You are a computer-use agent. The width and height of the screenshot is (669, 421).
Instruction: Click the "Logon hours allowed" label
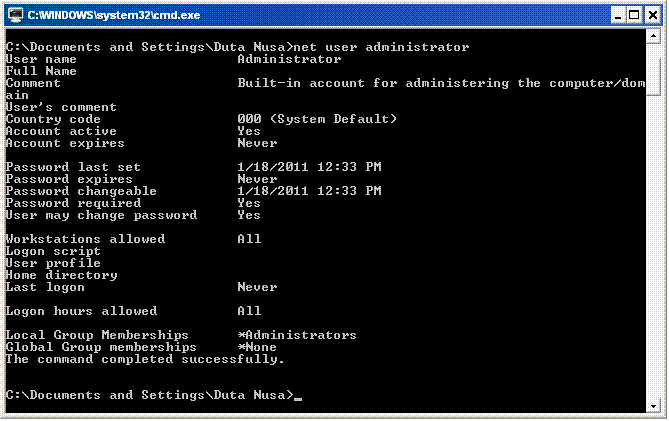[81, 311]
